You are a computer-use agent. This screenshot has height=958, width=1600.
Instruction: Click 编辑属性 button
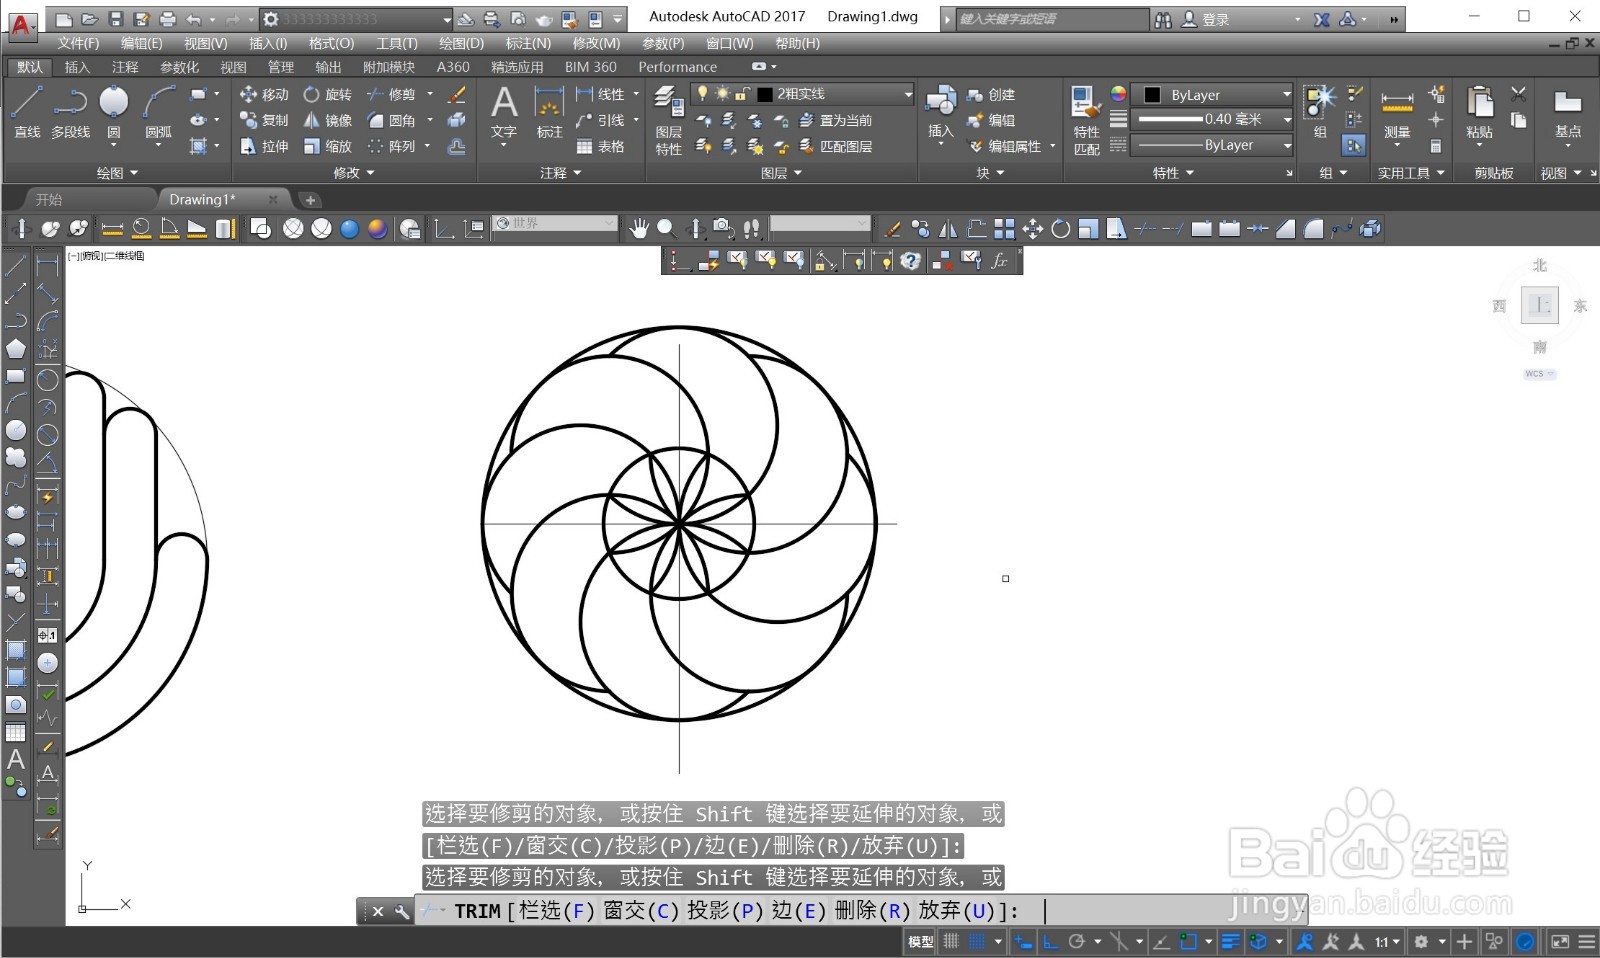point(1005,146)
